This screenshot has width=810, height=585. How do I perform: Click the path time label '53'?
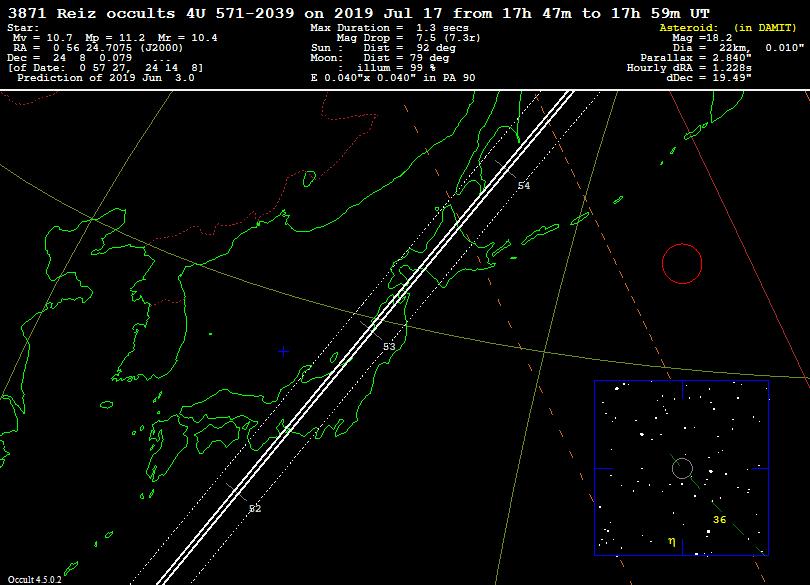[x=389, y=346]
